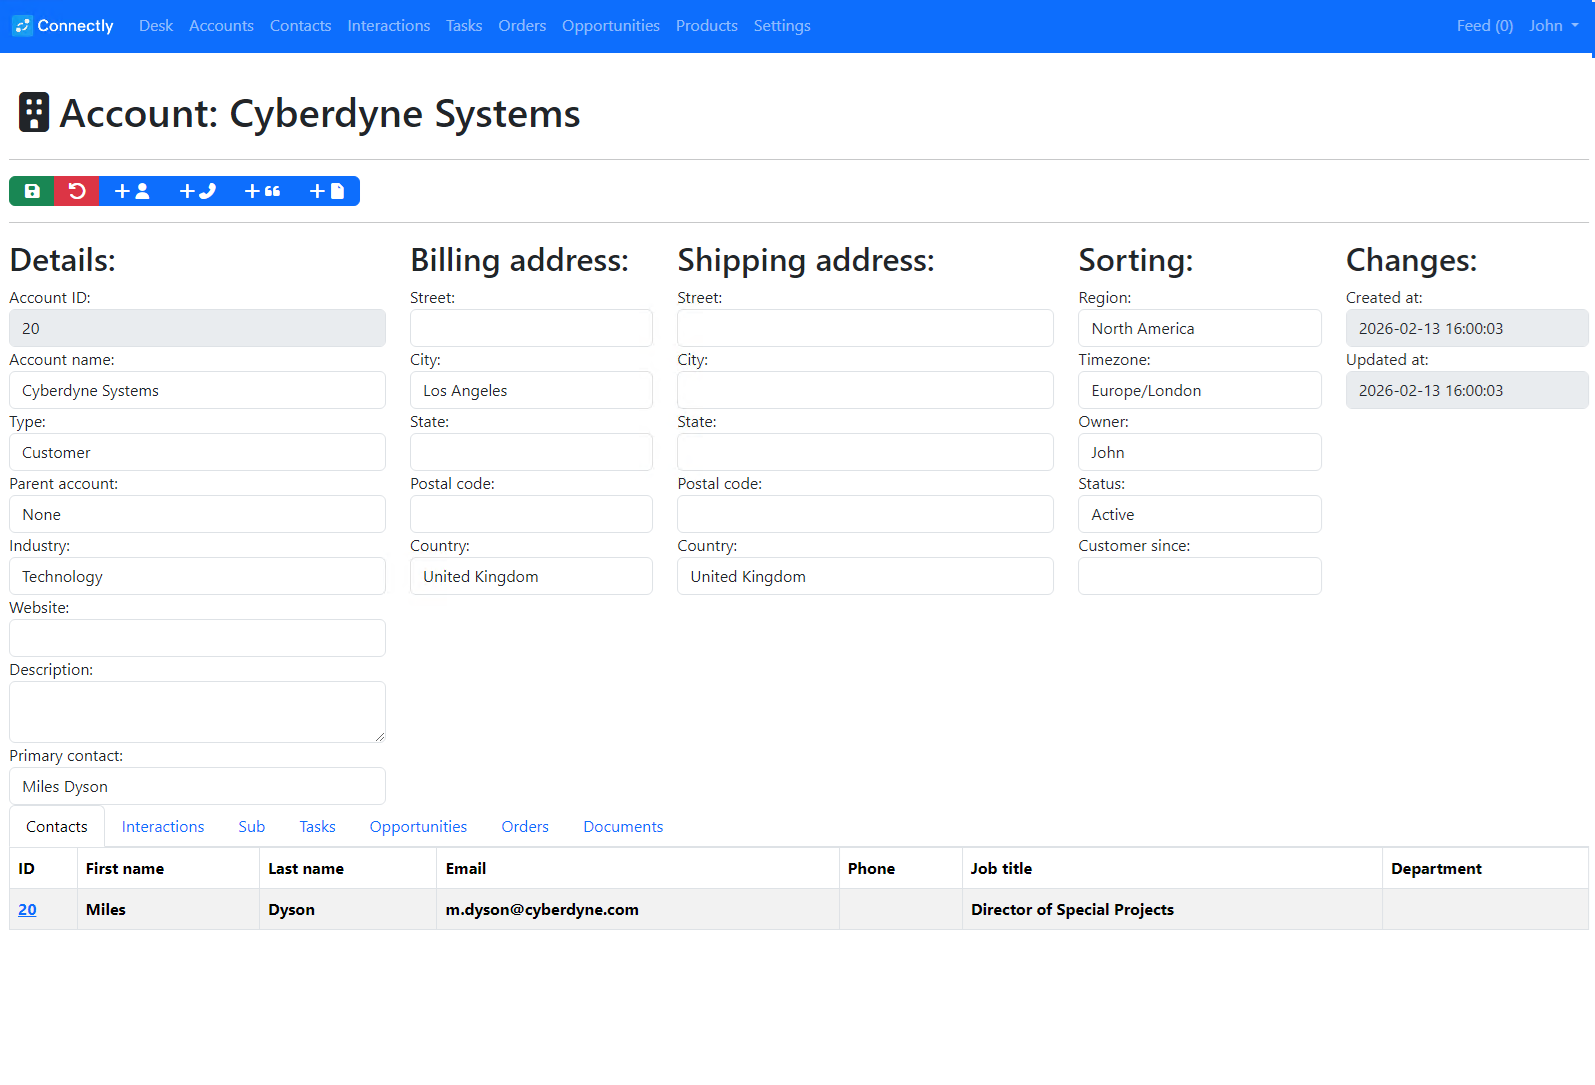Open contact ID 20 link
Viewport: 1595px width, 1085px height.
(27, 910)
